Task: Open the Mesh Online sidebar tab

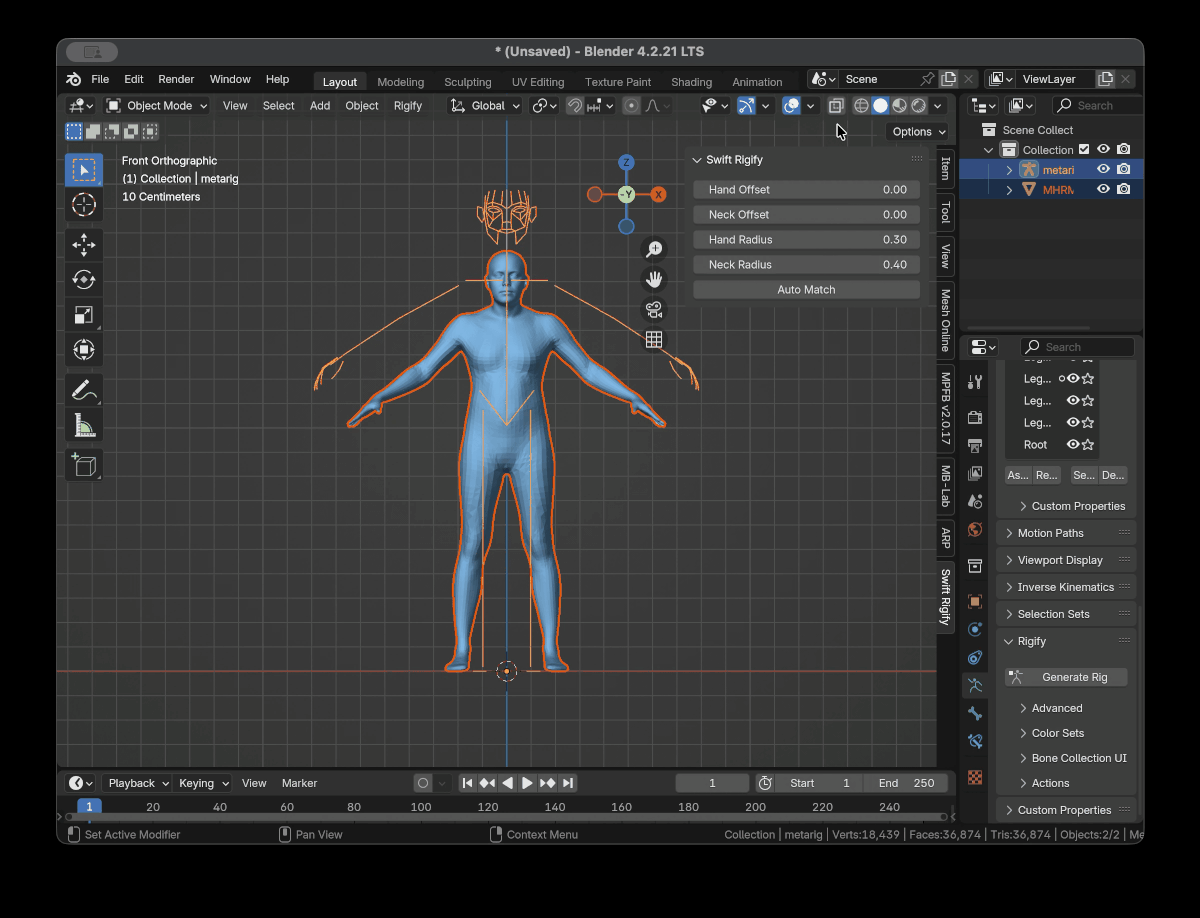Action: click(x=945, y=321)
